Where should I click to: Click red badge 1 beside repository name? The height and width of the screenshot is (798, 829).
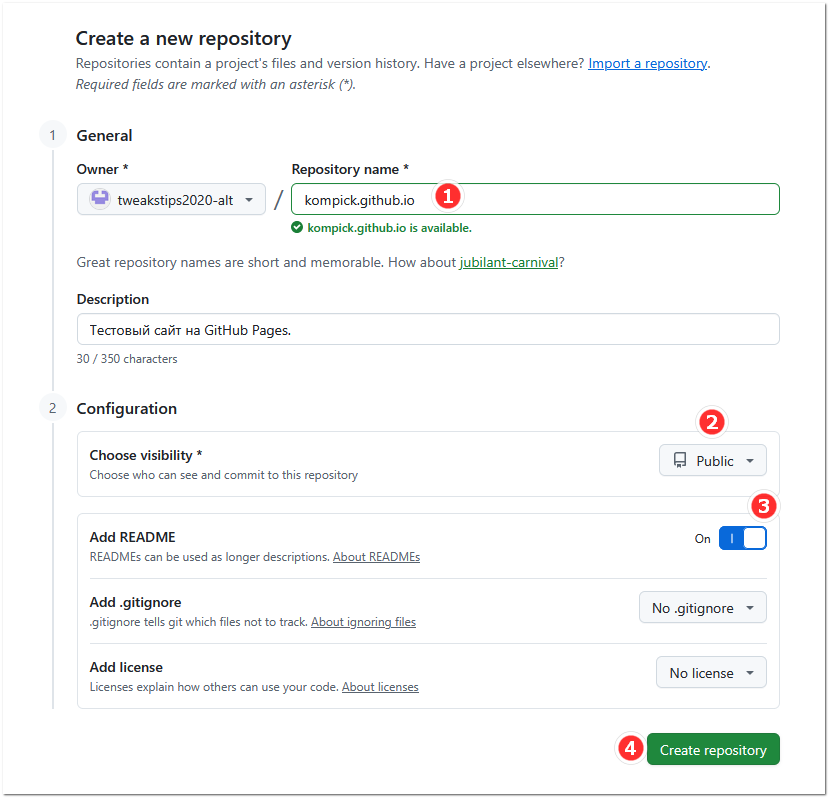(x=447, y=196)
